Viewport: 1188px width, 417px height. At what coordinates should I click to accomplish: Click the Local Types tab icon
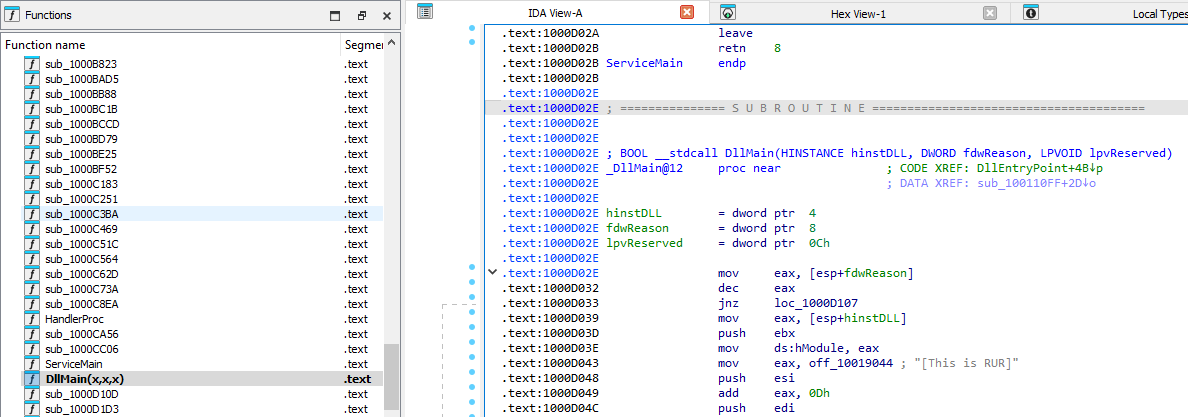(x=1032, y=13)
